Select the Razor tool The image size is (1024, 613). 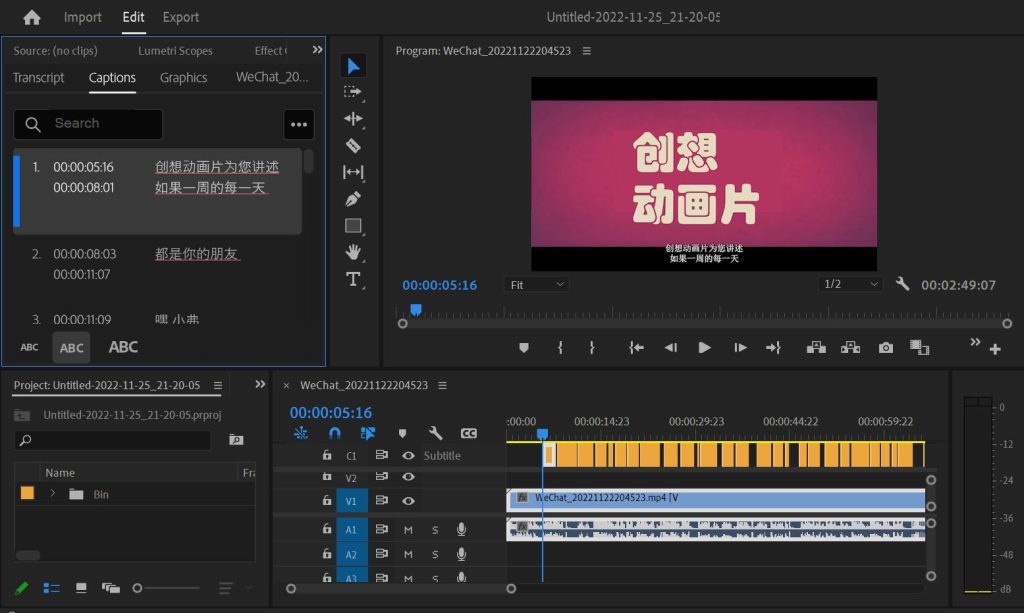pos(353,145)
